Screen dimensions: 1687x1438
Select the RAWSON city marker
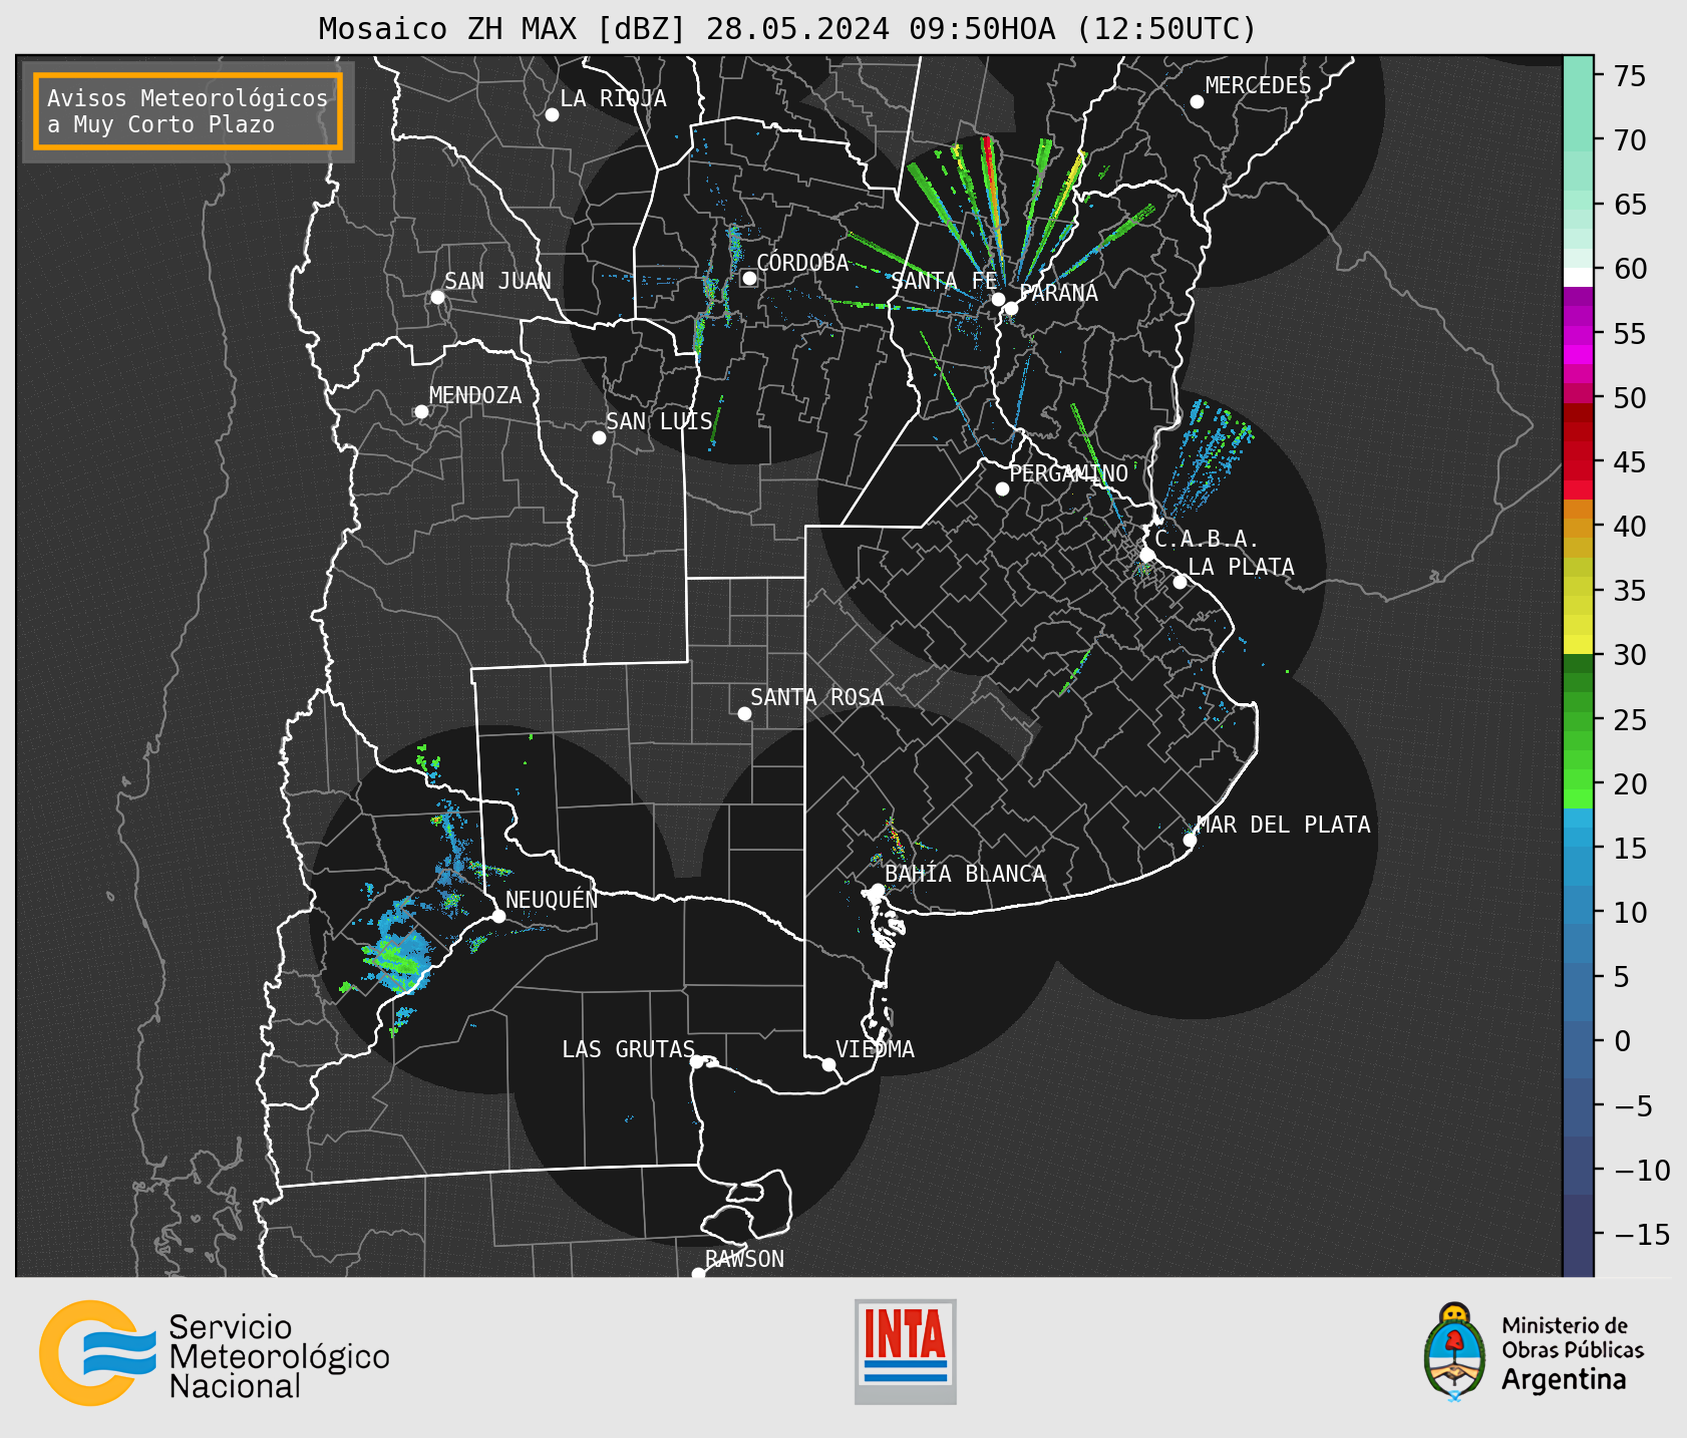click(x=698, y=1274)
